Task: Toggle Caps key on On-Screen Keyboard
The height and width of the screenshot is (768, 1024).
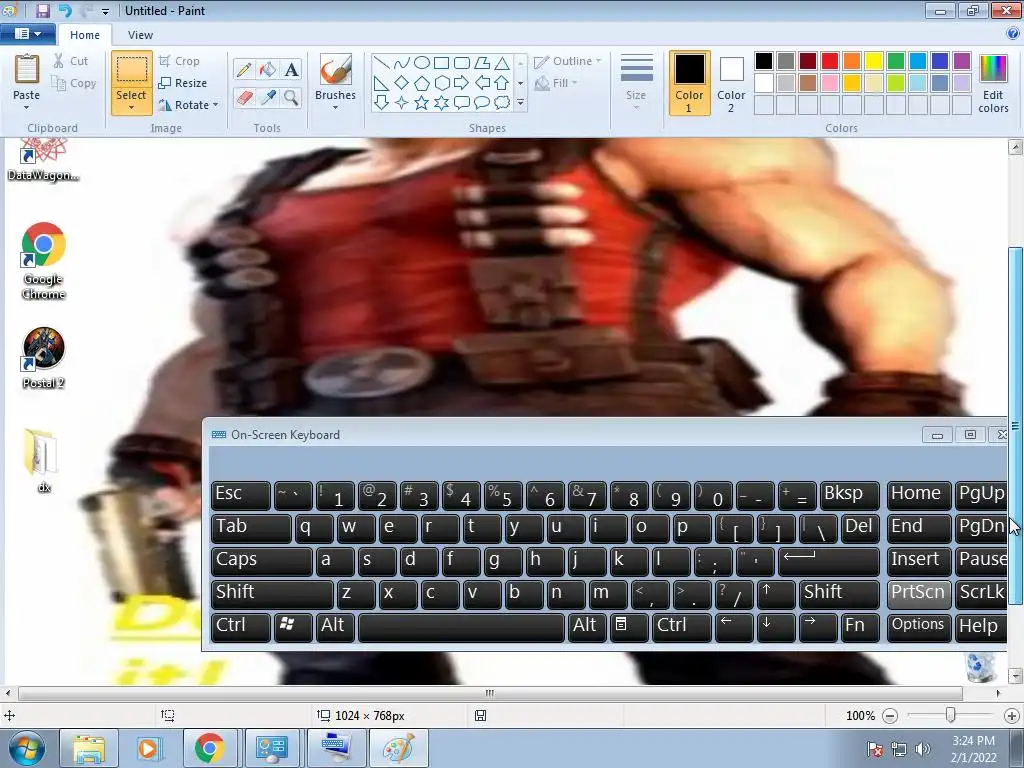Action: [x=261, y=560]
